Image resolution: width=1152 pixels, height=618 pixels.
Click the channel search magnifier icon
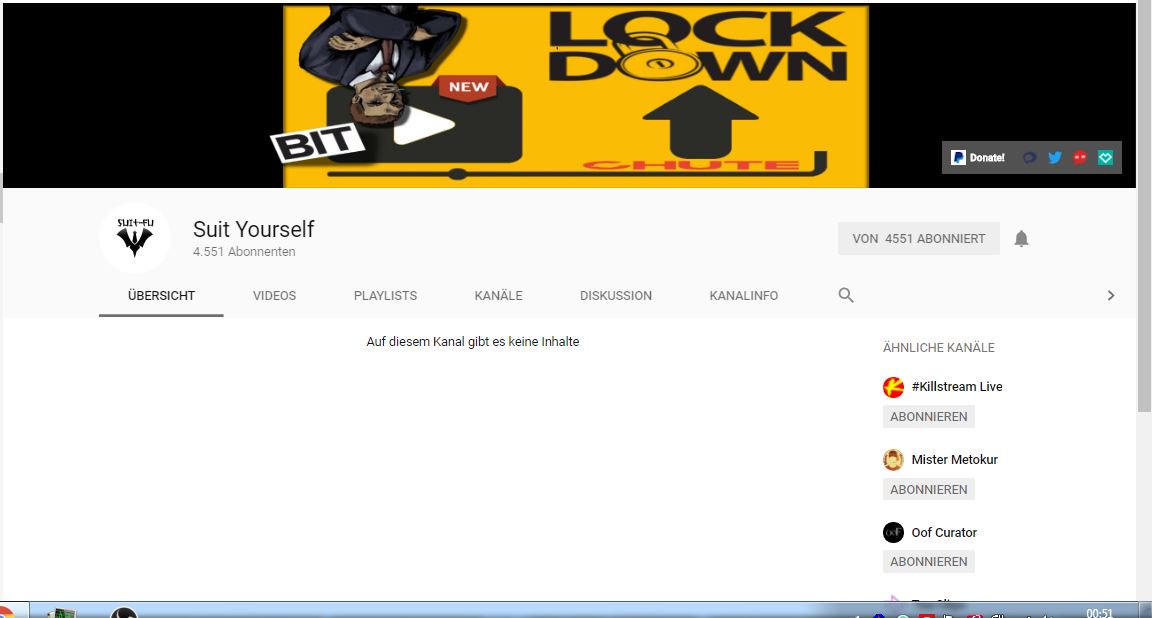pos(846,295)
